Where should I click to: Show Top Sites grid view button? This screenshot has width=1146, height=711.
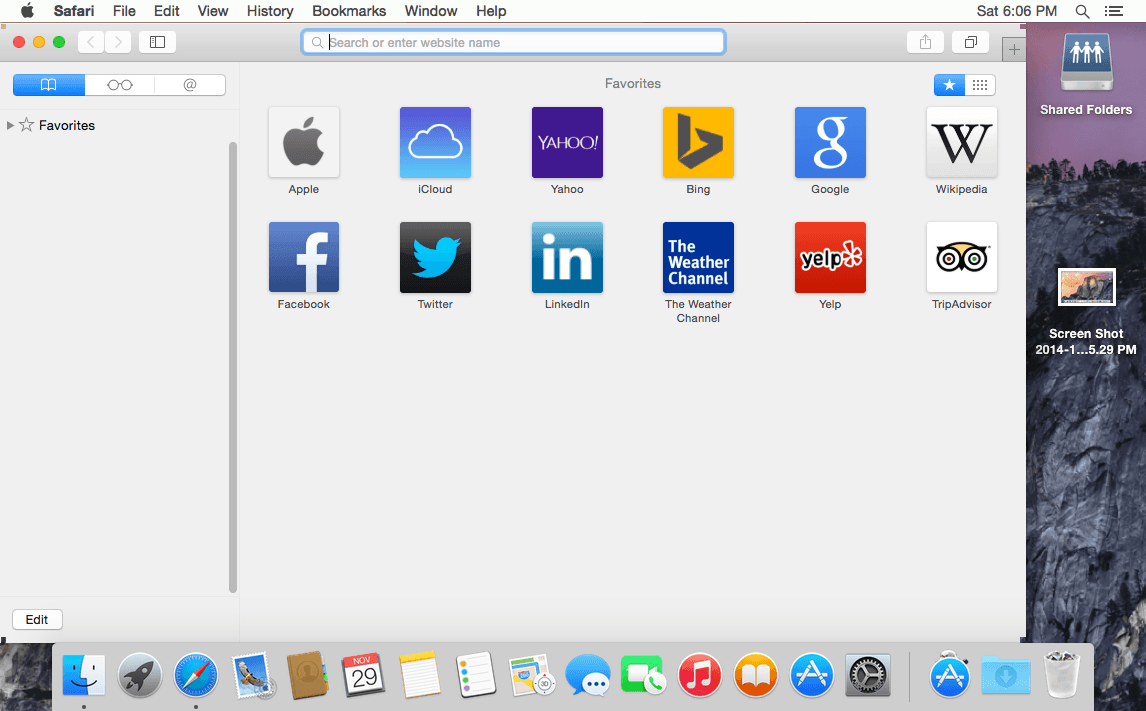tap(980, 85)
